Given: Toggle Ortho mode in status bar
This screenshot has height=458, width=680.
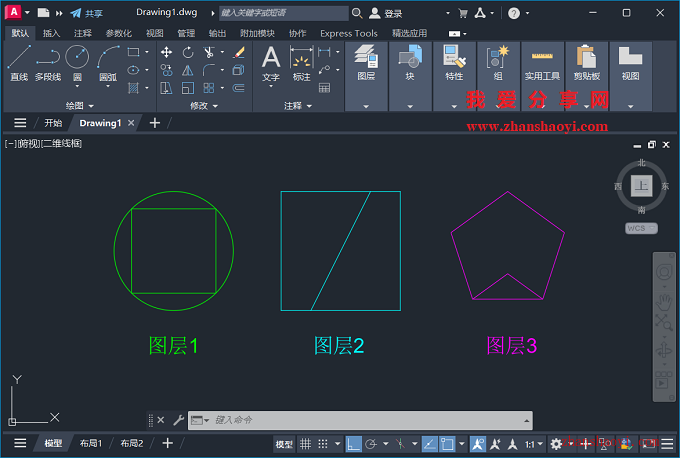Looking at the screenshot, I should 353,444.
